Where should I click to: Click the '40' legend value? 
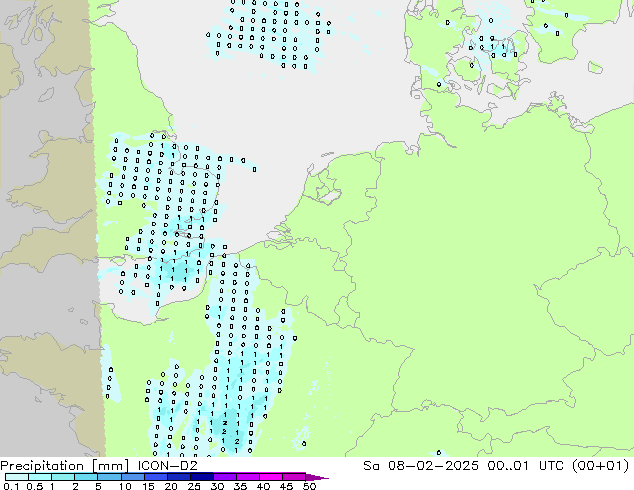pyautogui.click(x=263, y=486)
